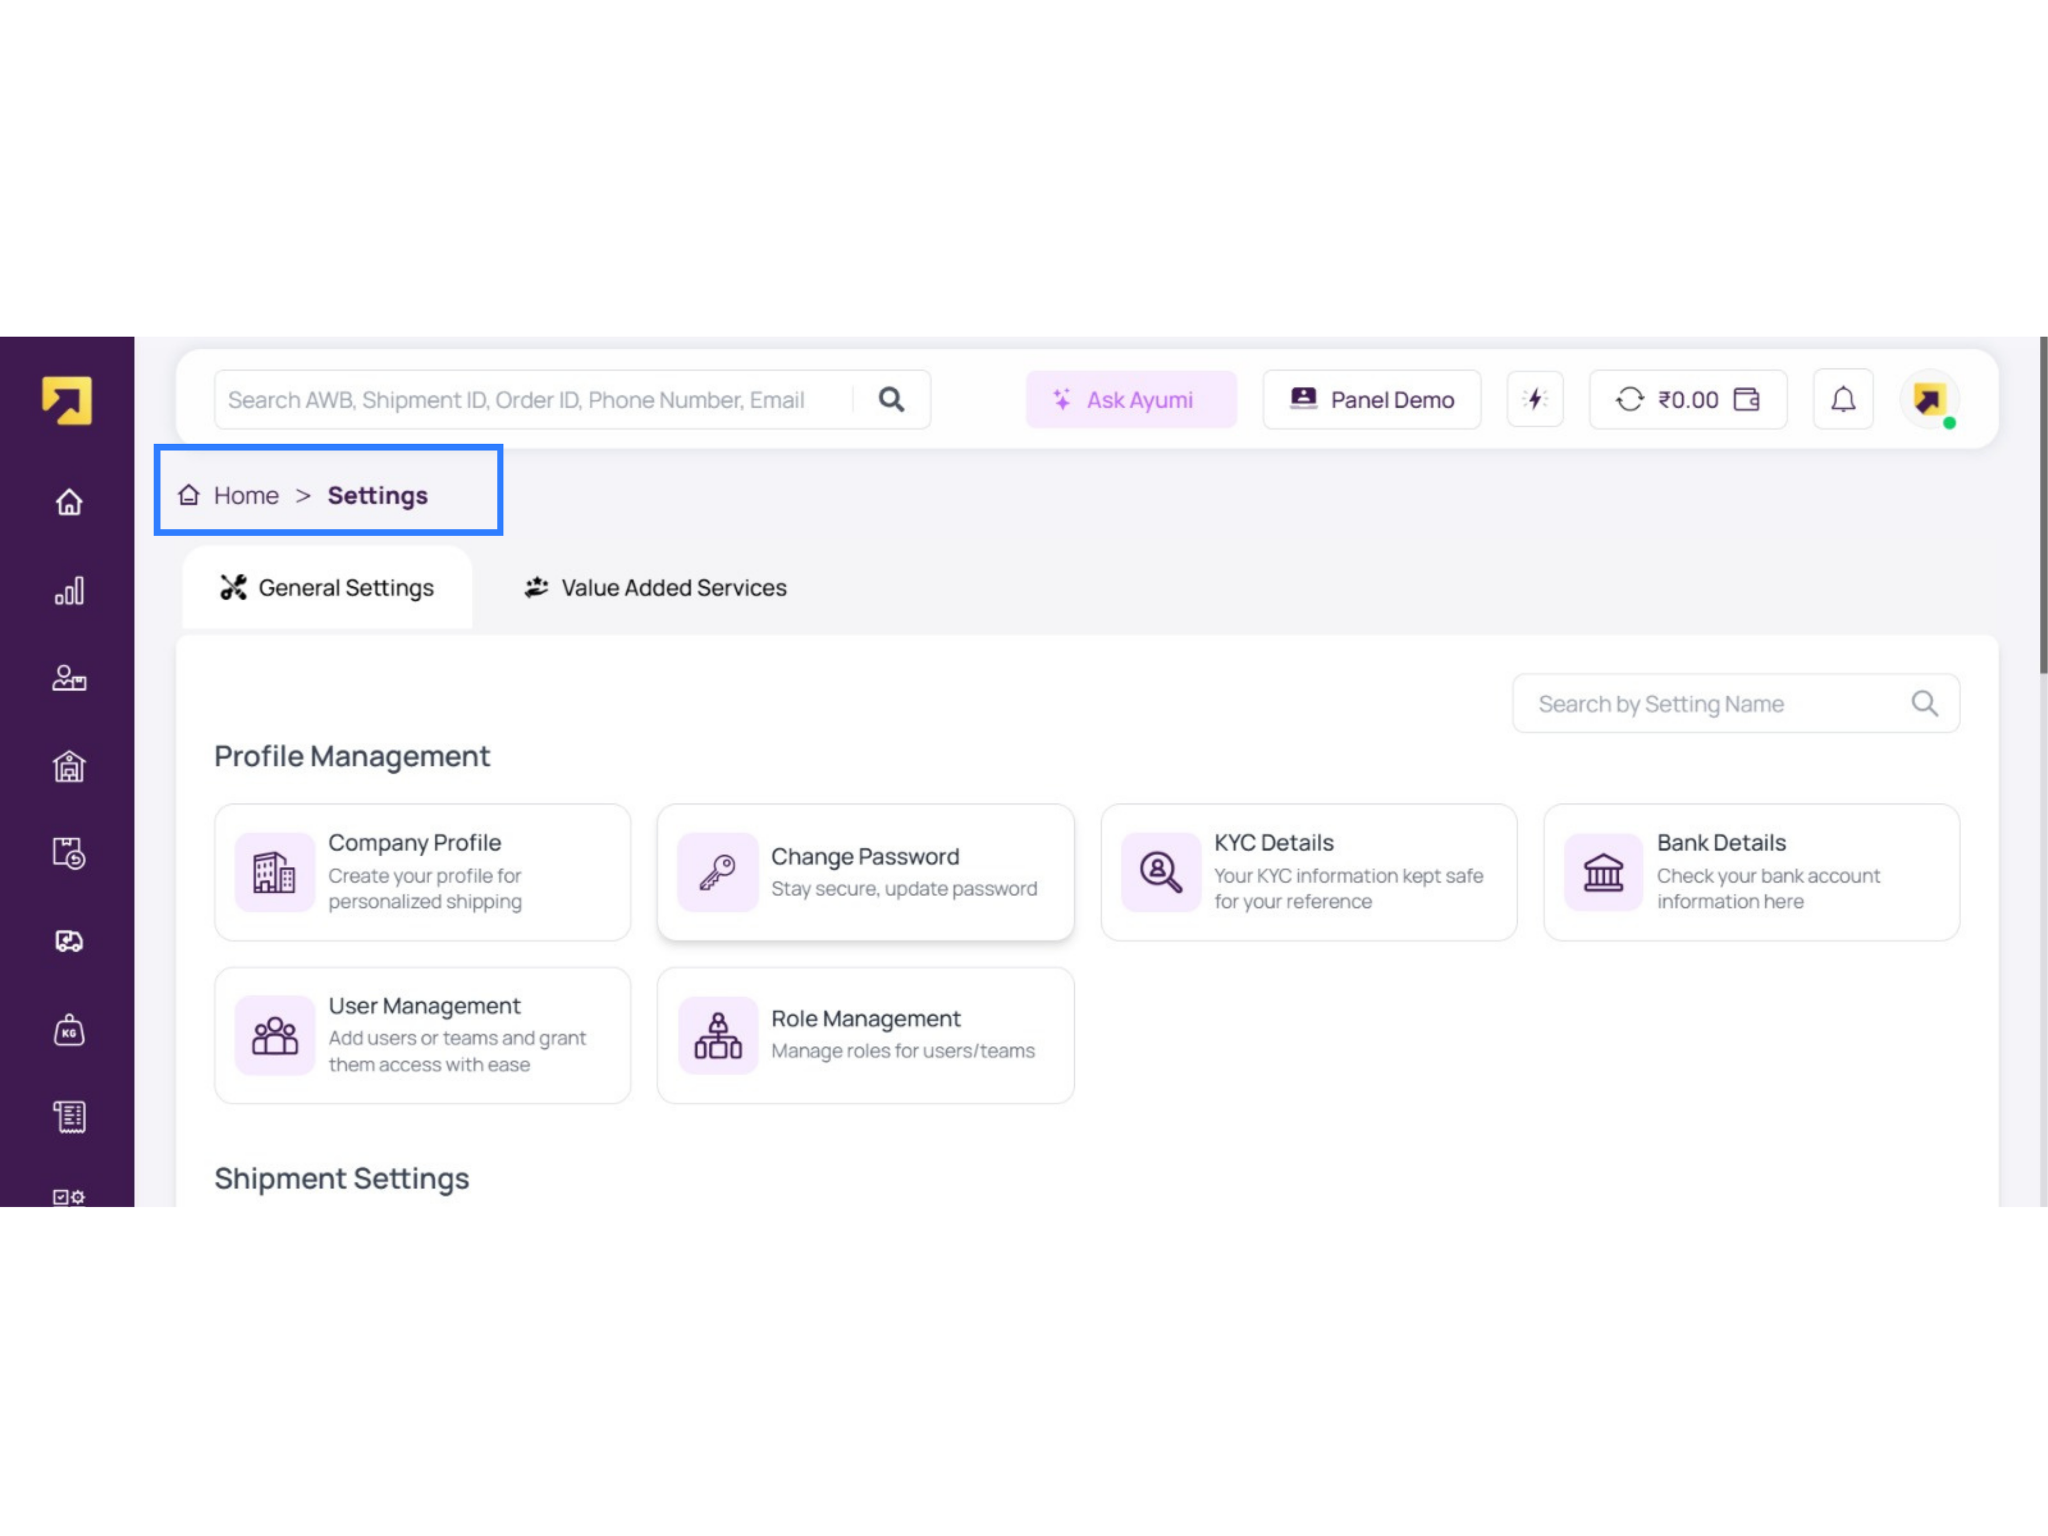Refresh the wallet balance of ₹0.00
Image resolution: width=2048 pixels, height=1536 pixels.
pos(1630,399)
